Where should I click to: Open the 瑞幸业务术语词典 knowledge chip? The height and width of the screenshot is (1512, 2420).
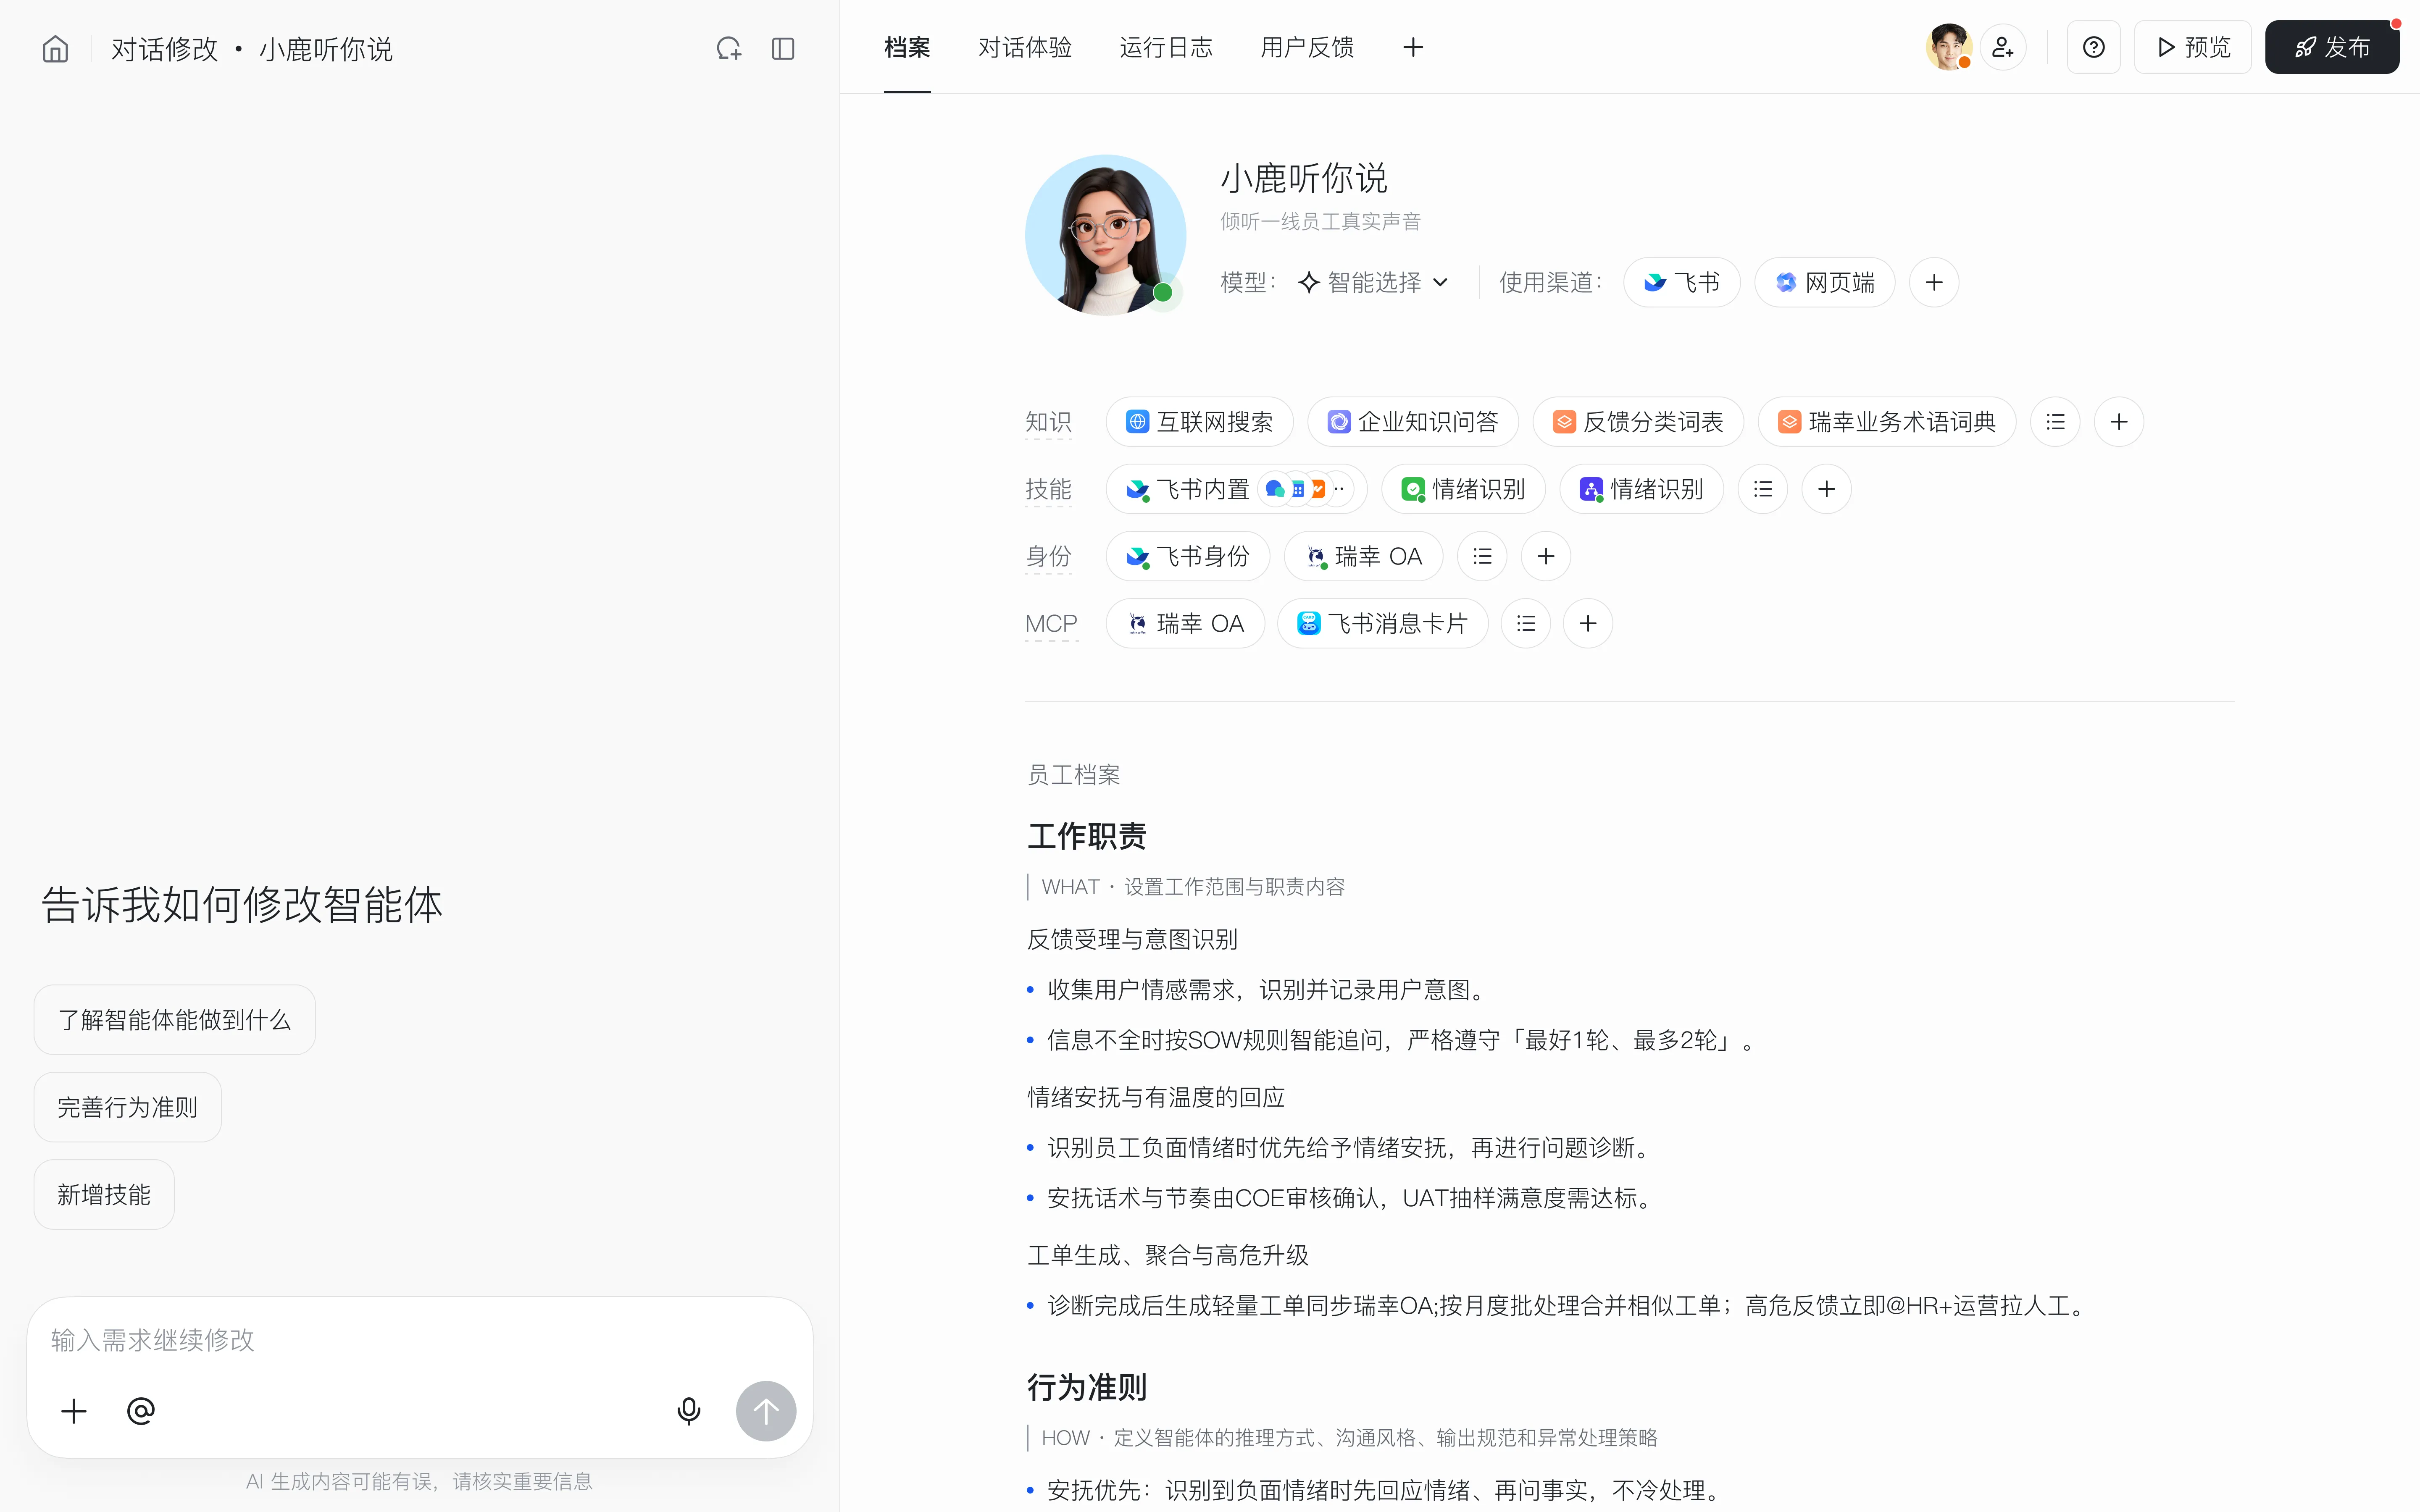pos(1887,422)
